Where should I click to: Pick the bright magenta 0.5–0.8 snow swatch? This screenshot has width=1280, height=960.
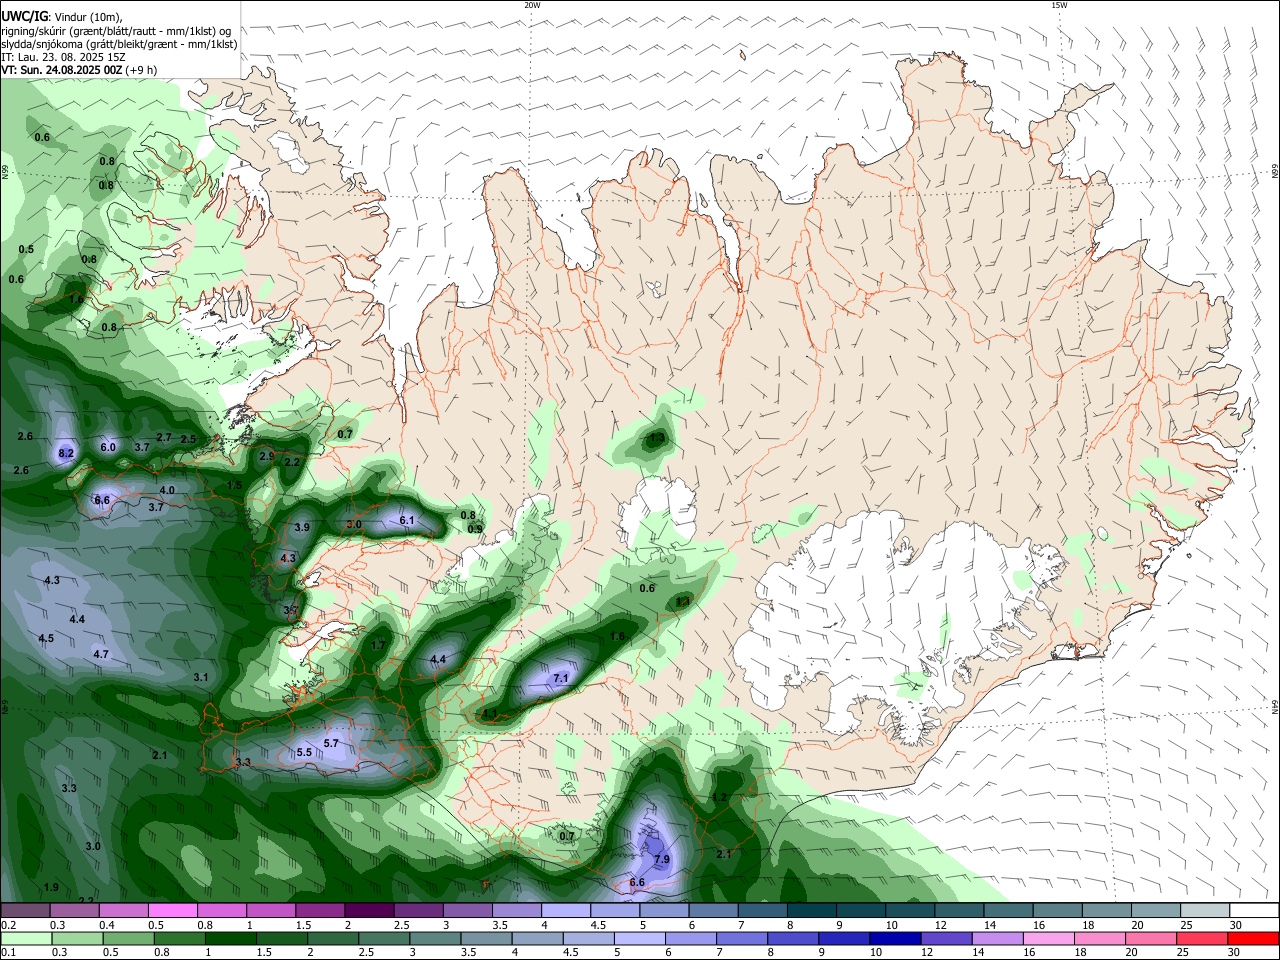point(172,910)
